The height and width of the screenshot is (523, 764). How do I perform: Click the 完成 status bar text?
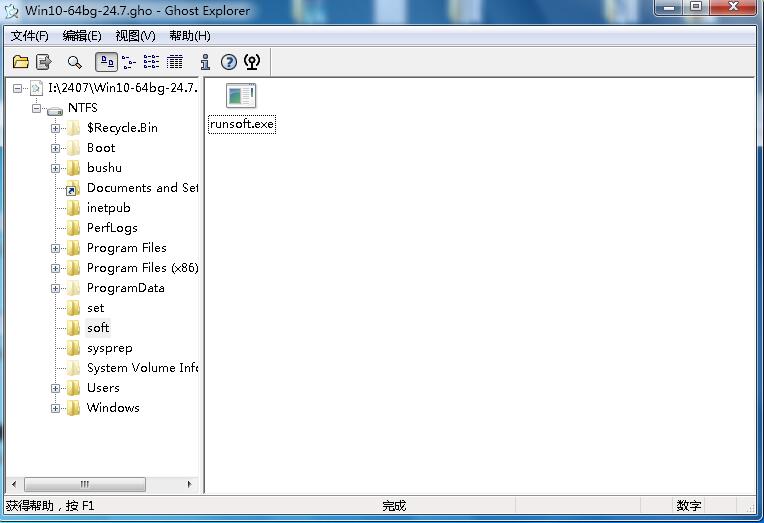394,505
